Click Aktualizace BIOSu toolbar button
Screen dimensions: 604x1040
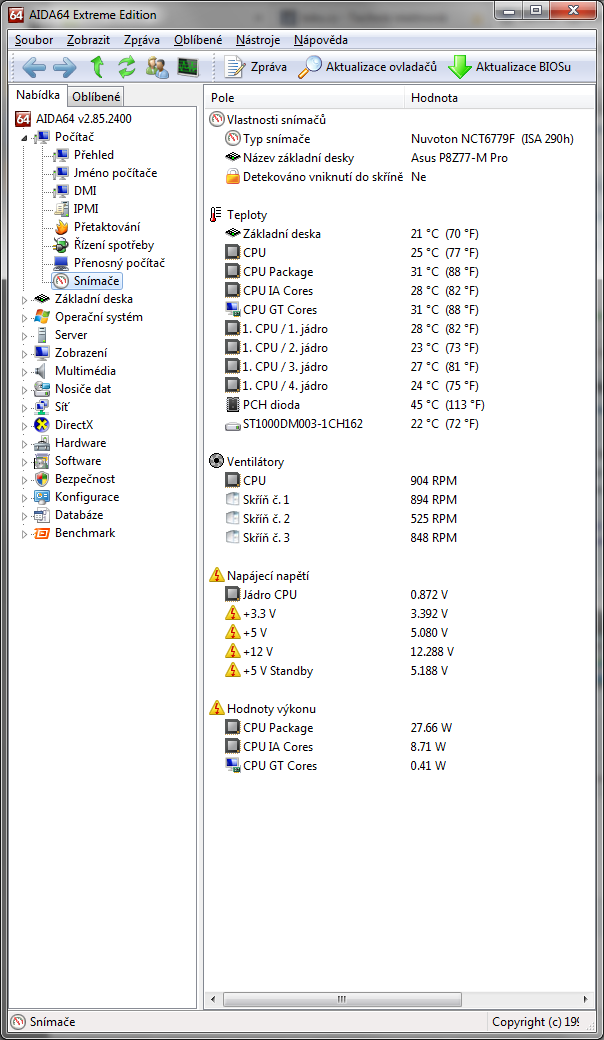pyautogui.click(x=509, y=66)
